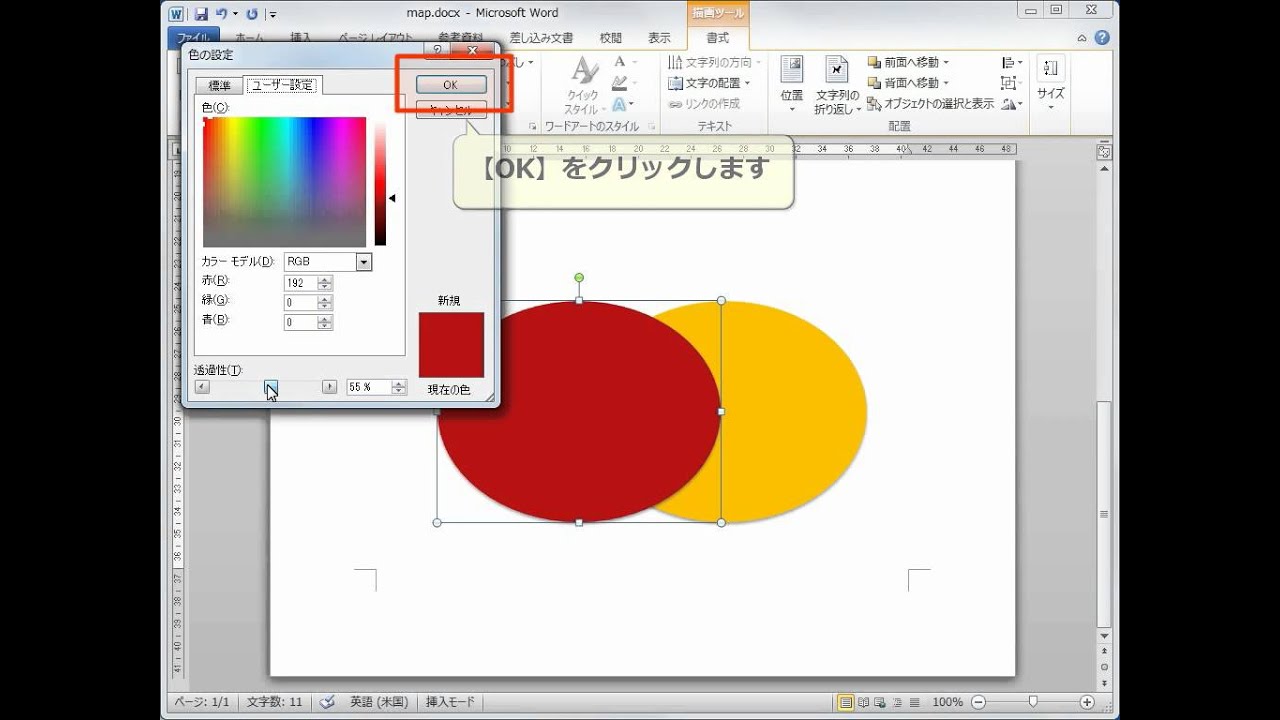Switch to 表示 View tab
Image resolution: width=1280 pixels, height=720 pixels.
(x=659, y=38)
